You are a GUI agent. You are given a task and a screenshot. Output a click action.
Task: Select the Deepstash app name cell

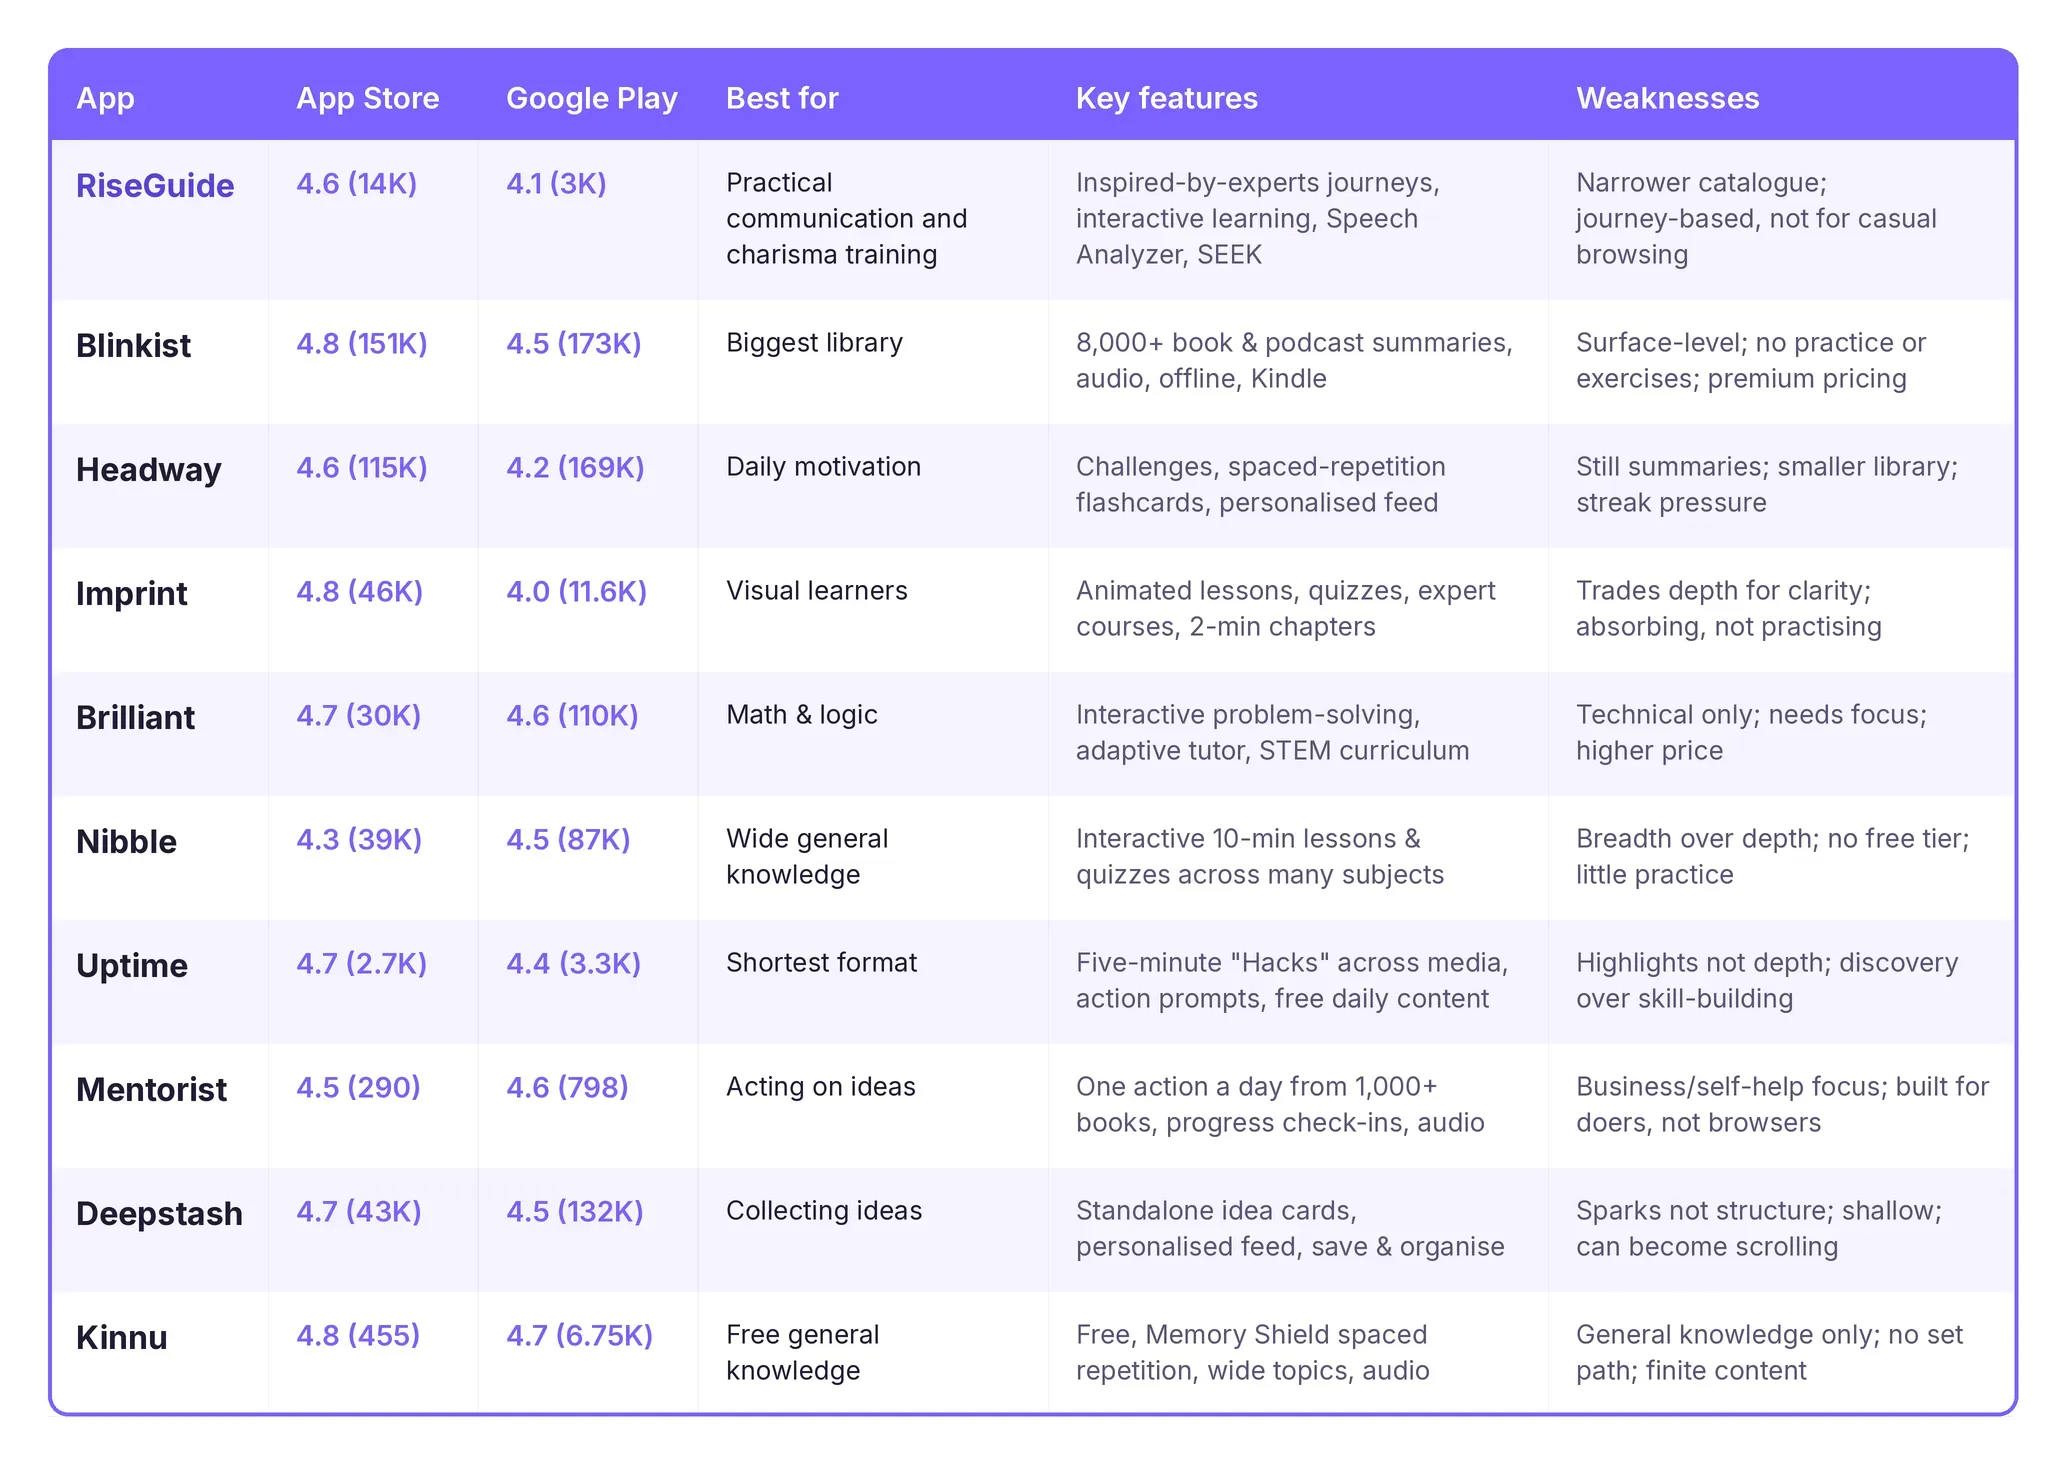pos(159,1213)
